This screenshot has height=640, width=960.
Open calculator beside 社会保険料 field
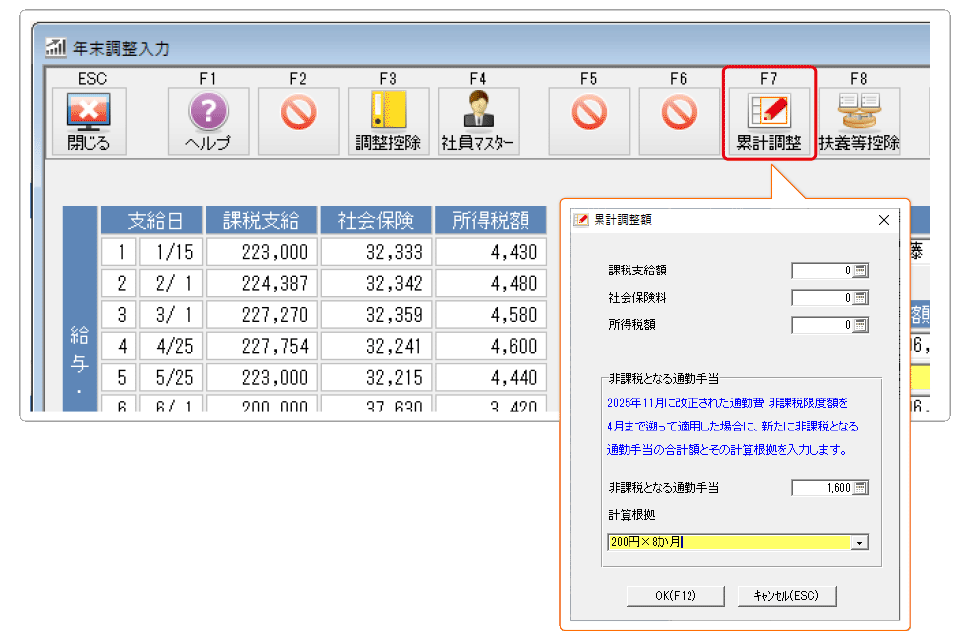(861, 298)
